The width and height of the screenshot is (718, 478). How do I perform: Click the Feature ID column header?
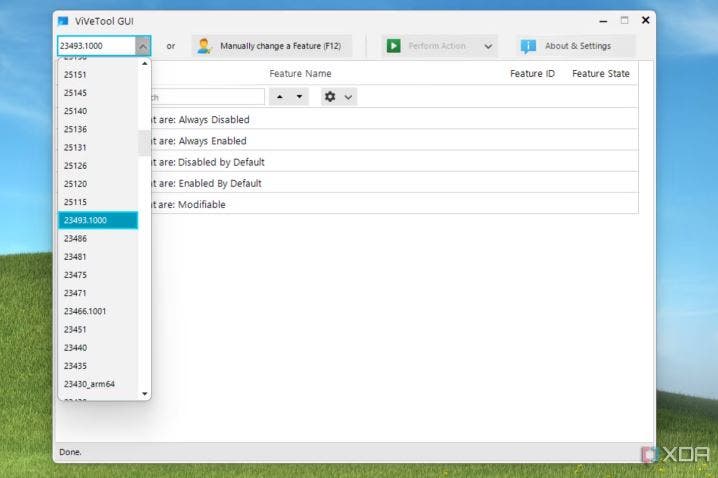coord(533,74)
